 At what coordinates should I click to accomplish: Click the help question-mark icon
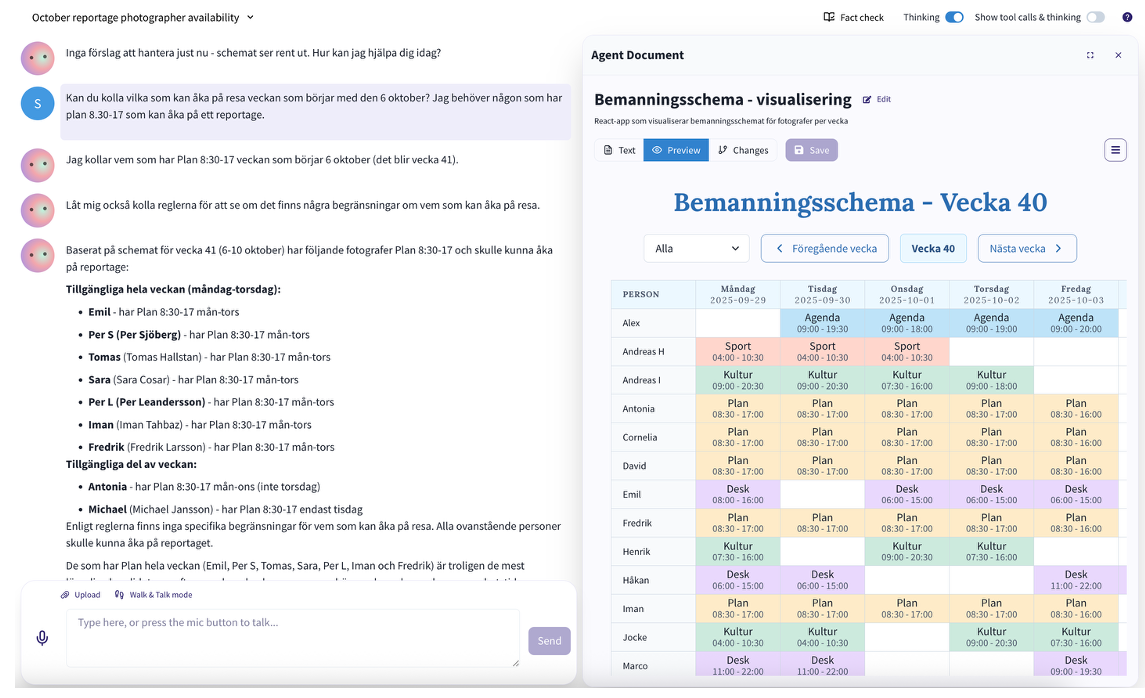tap(1128, 18)
